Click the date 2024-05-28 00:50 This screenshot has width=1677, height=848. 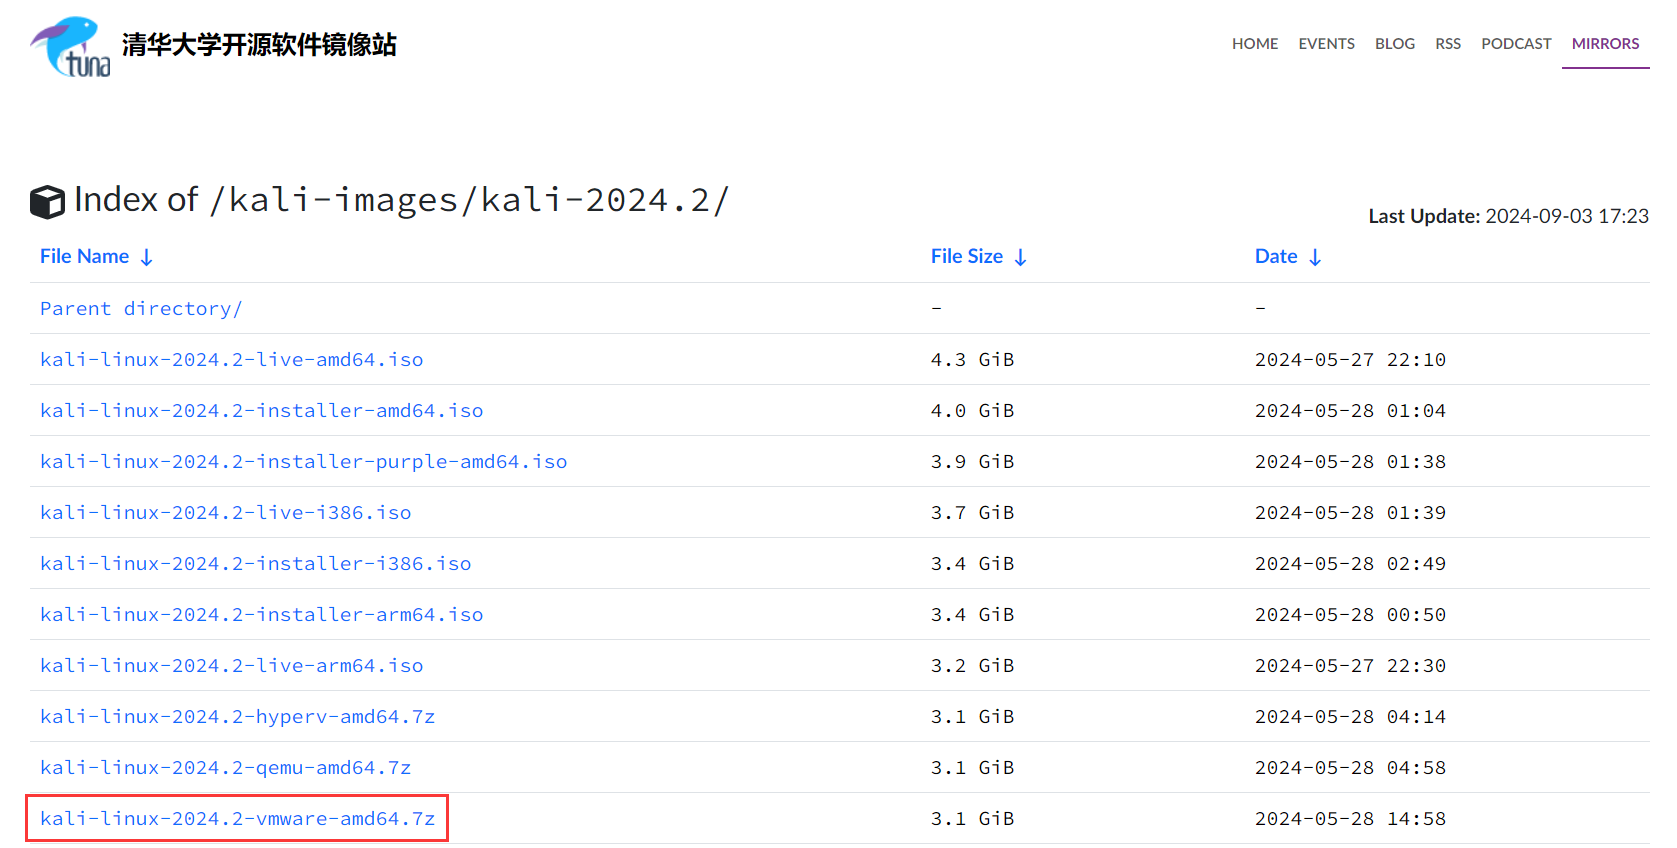[x=1351, y=615]
